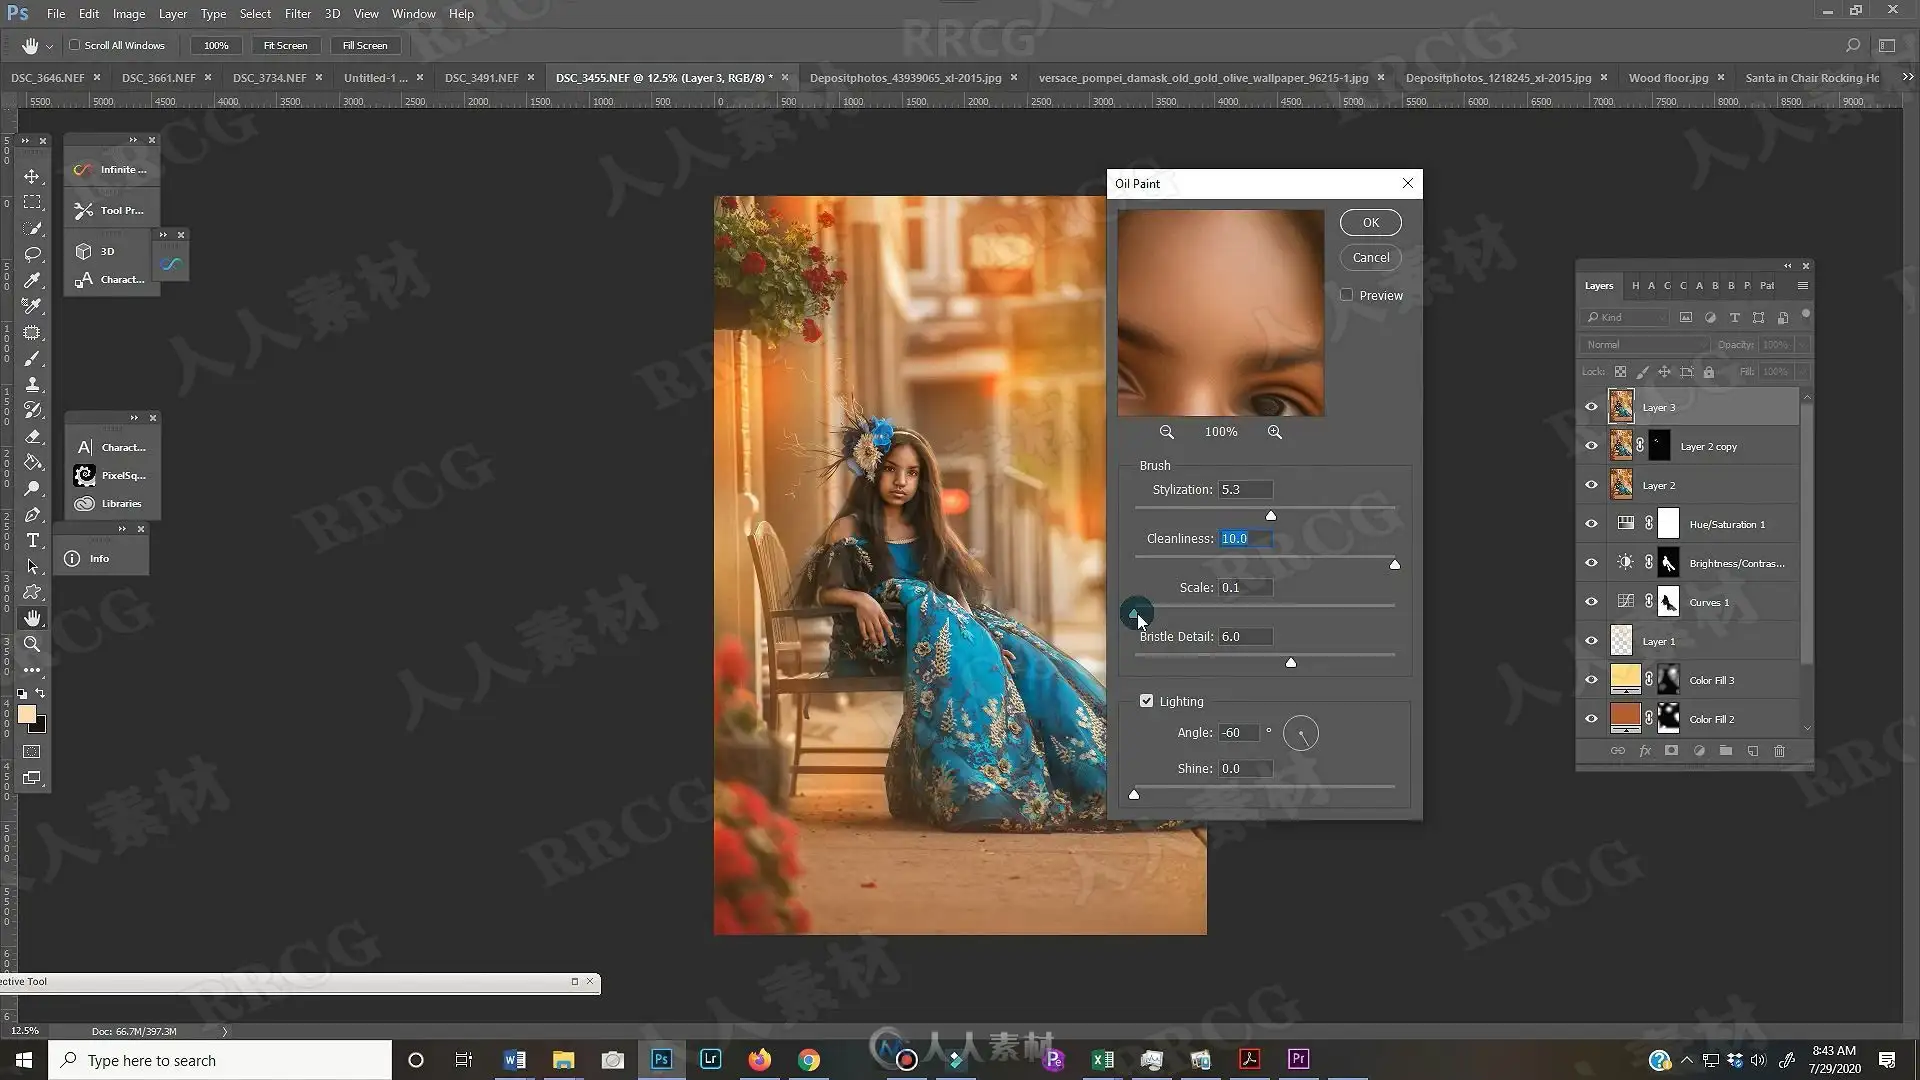The image size is (1920, 1080).
Task: Delete layer using trash icon
Action: pyautogui.click(x=1779, y=751)
